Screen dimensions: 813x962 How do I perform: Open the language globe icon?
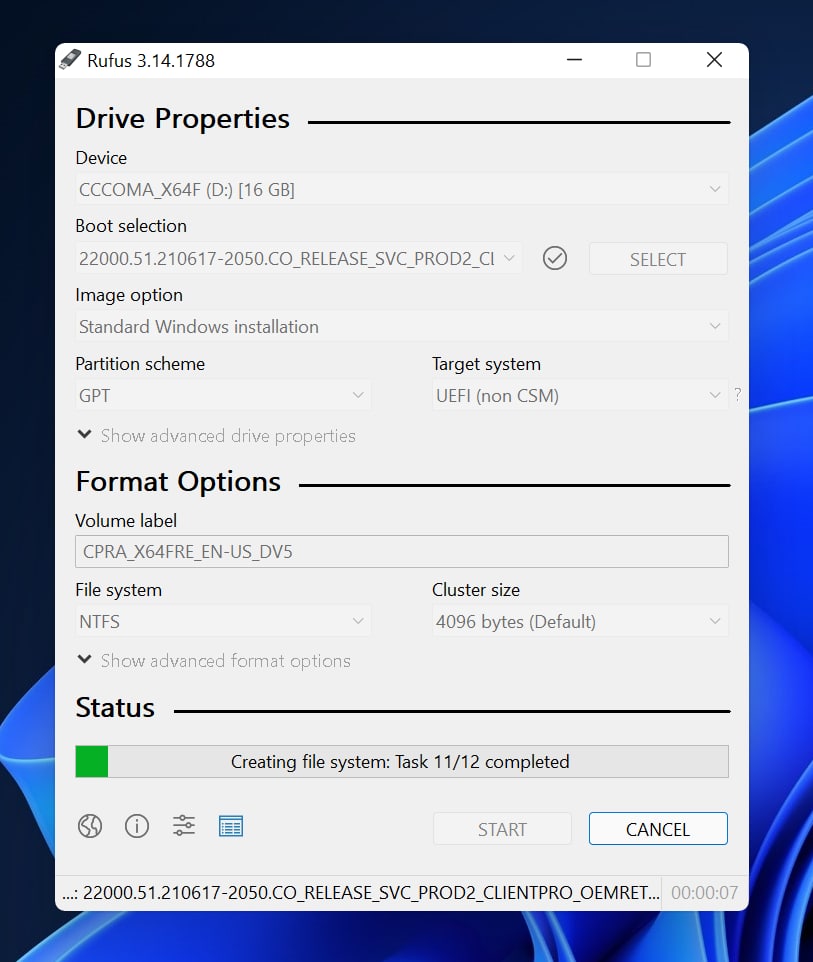pos(90,826)
